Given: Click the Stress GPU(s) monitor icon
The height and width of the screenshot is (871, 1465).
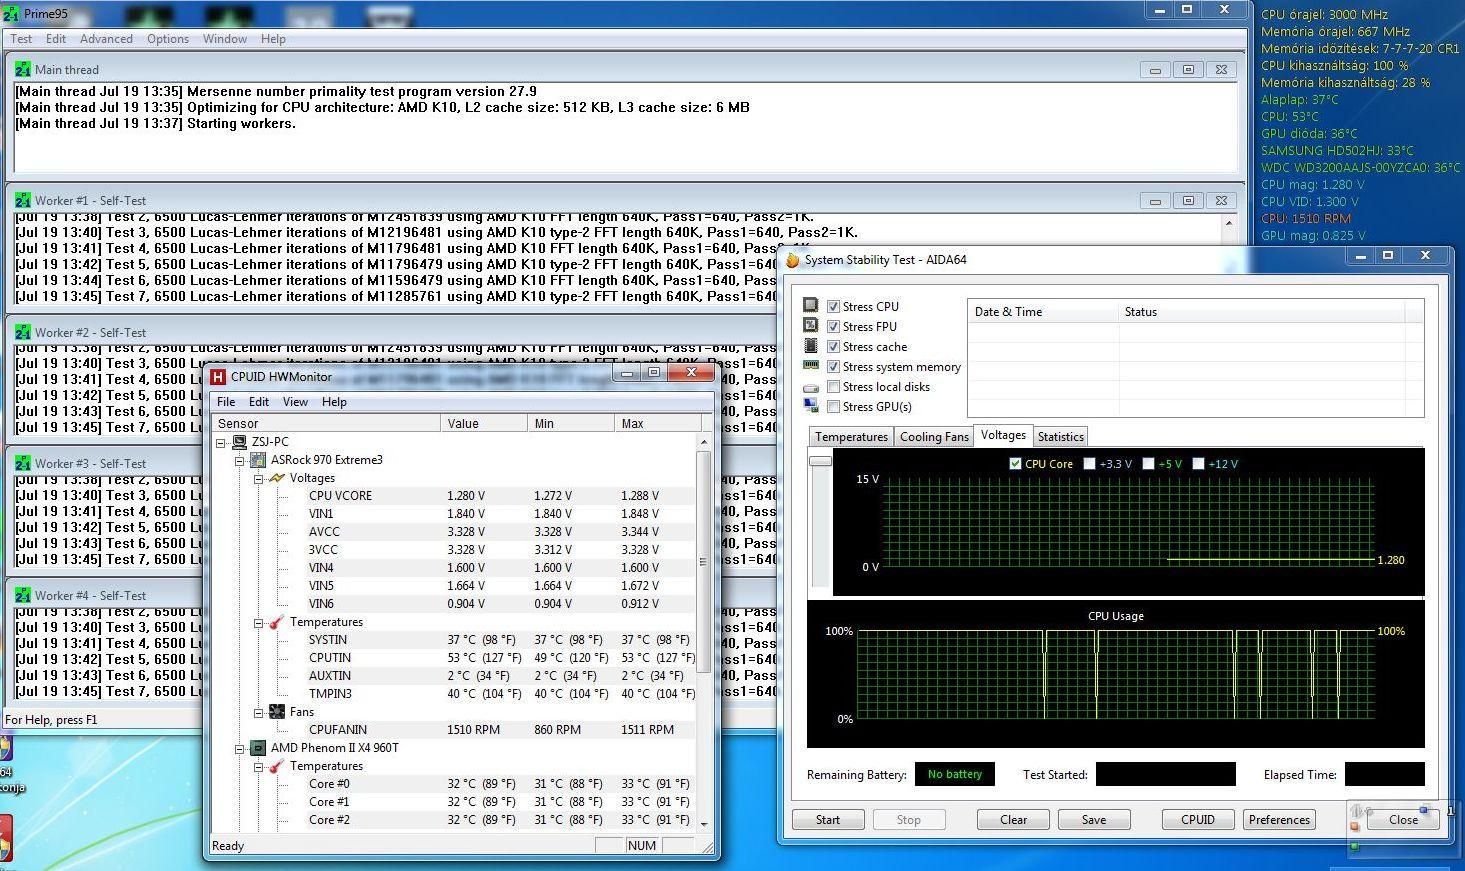Looking at the screenshot, I should point(811,406).
